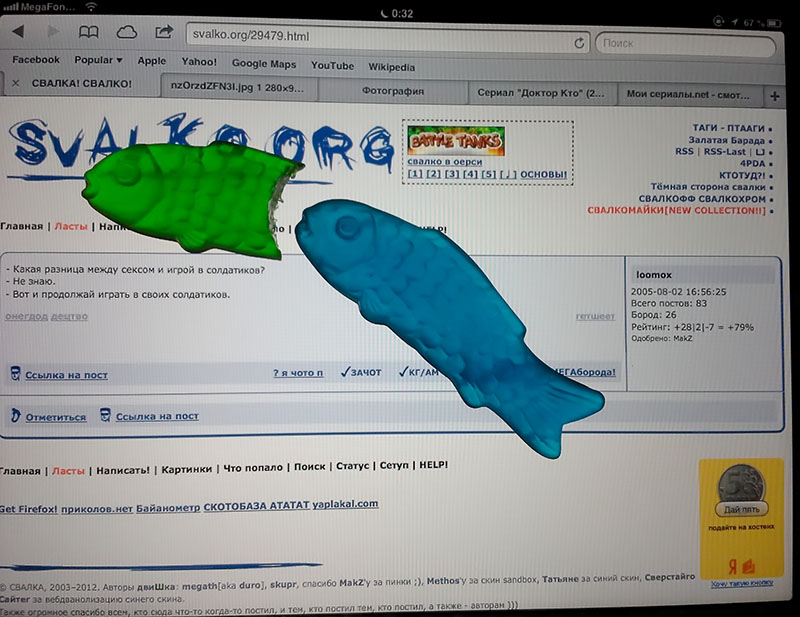Click the '? я чото п' link
Screen dimensions: 800x617
[x=298, y=373]
